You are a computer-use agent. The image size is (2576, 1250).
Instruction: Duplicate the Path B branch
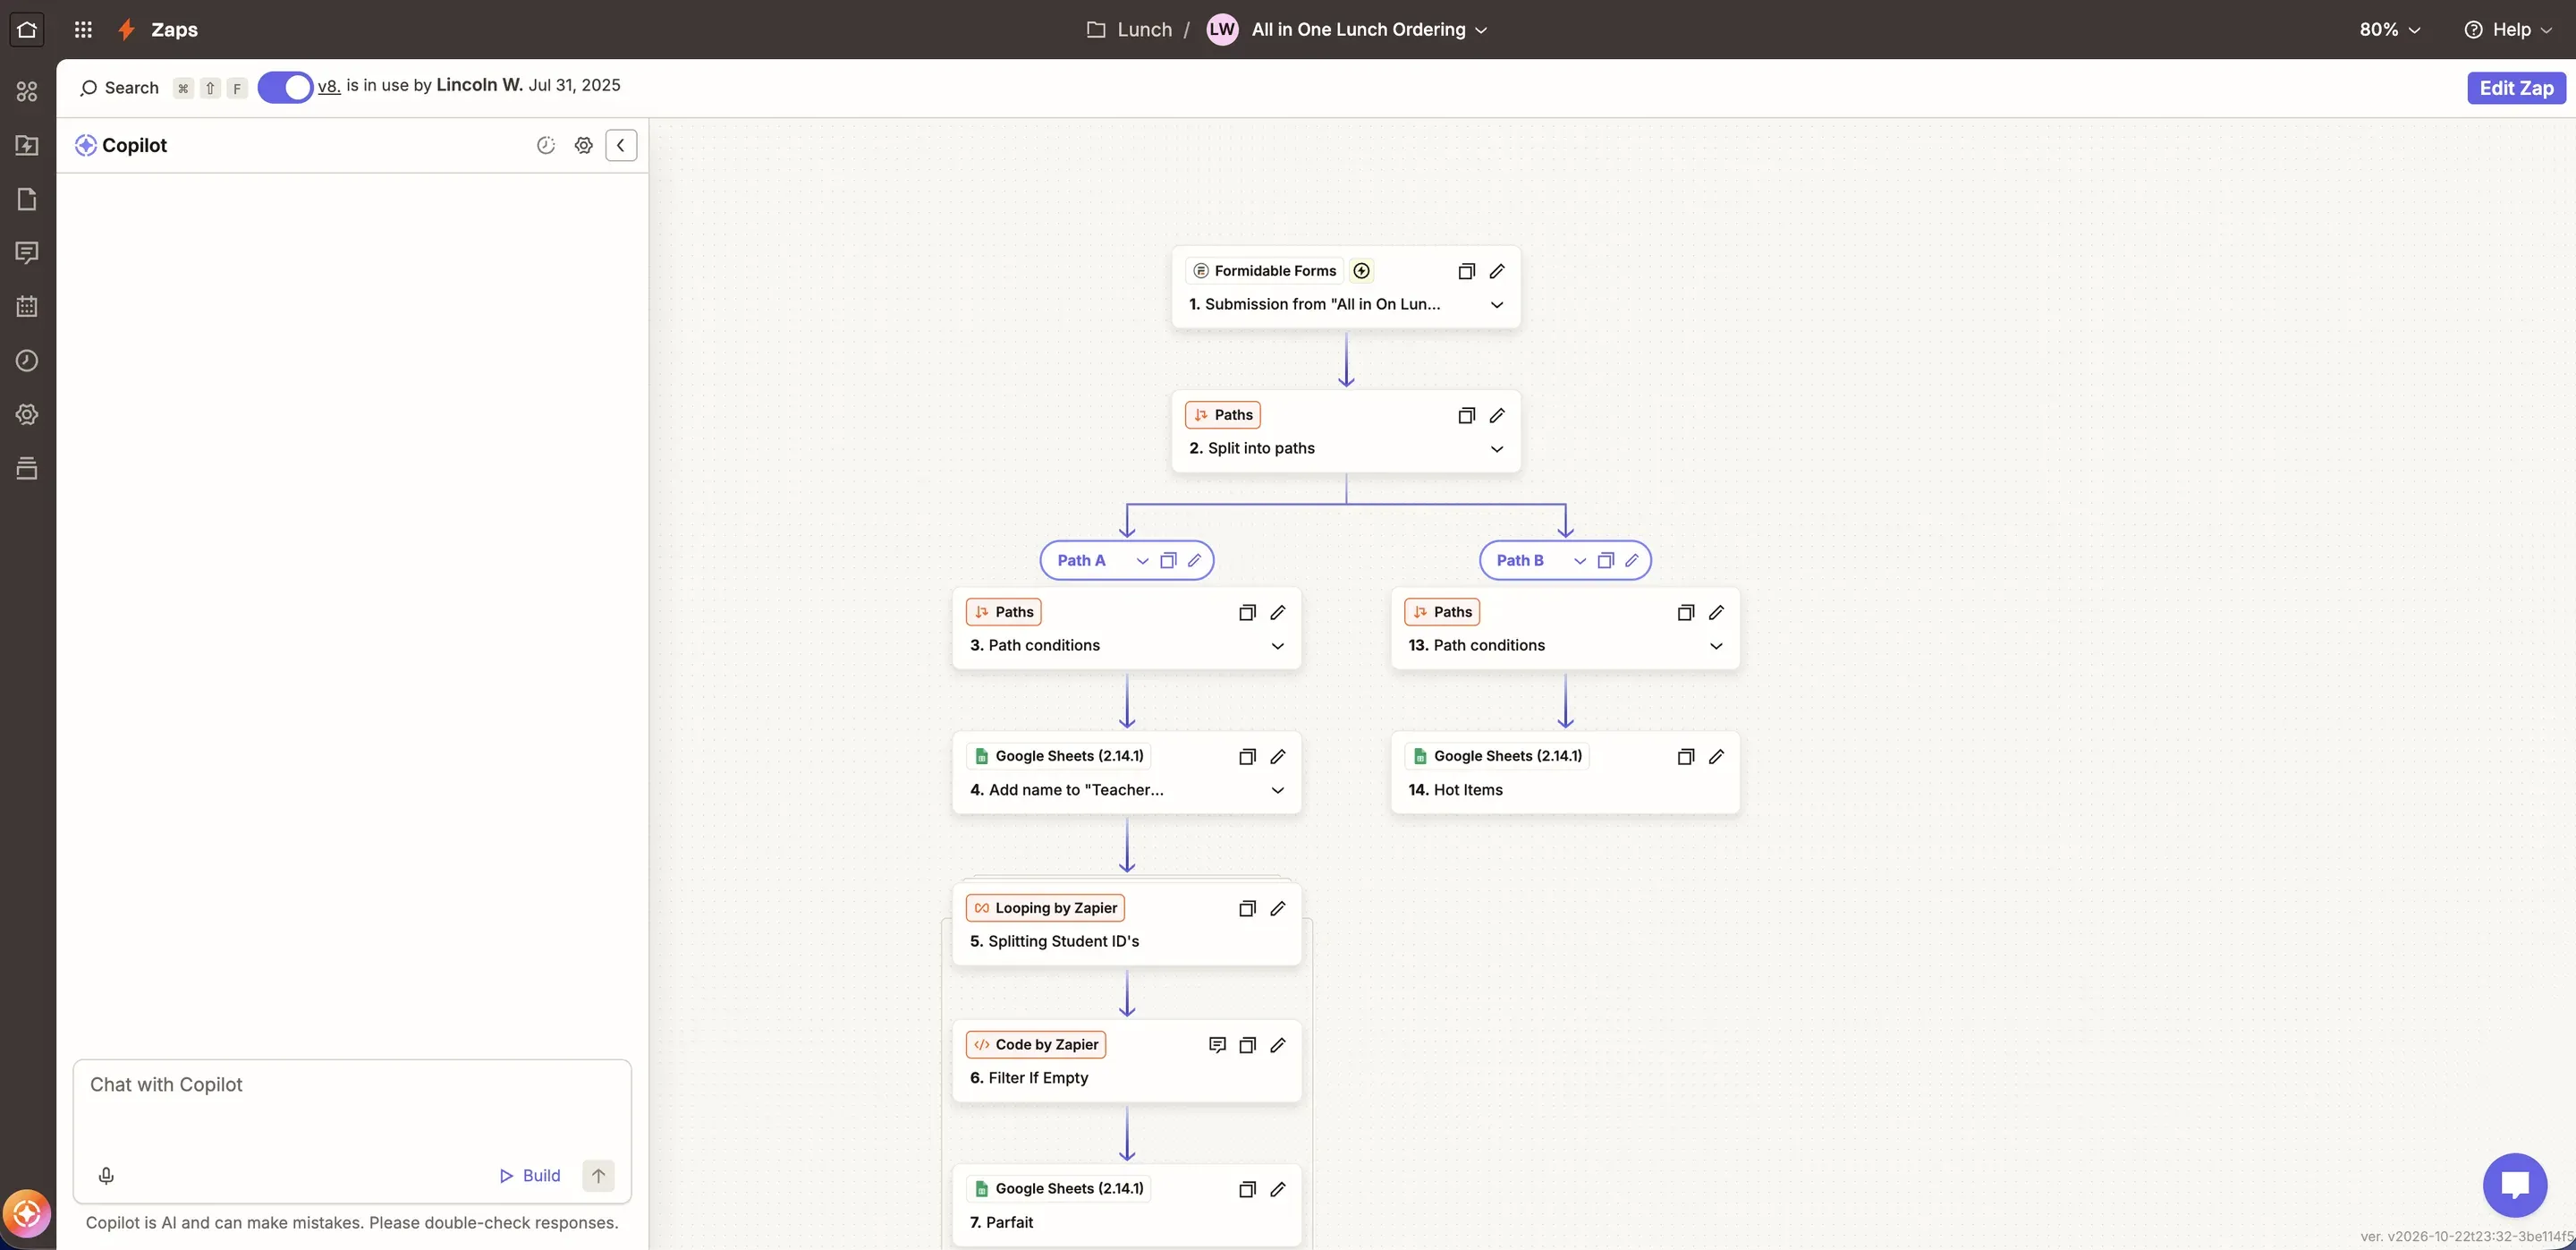click(1606, 560)
